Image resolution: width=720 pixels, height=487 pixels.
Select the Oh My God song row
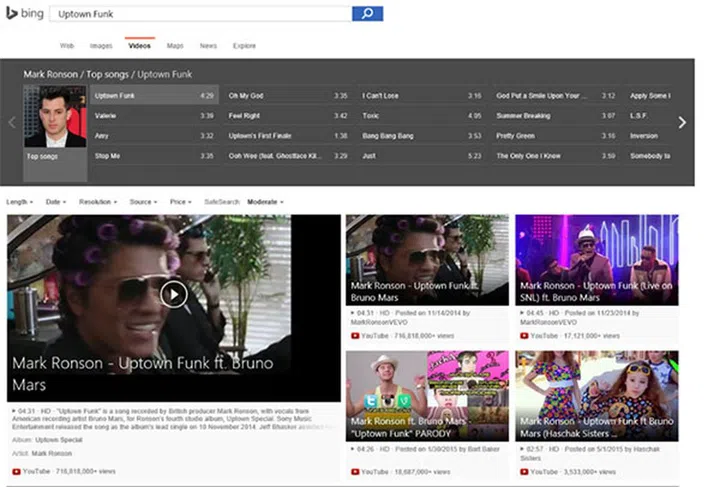[x=288, y=95]
